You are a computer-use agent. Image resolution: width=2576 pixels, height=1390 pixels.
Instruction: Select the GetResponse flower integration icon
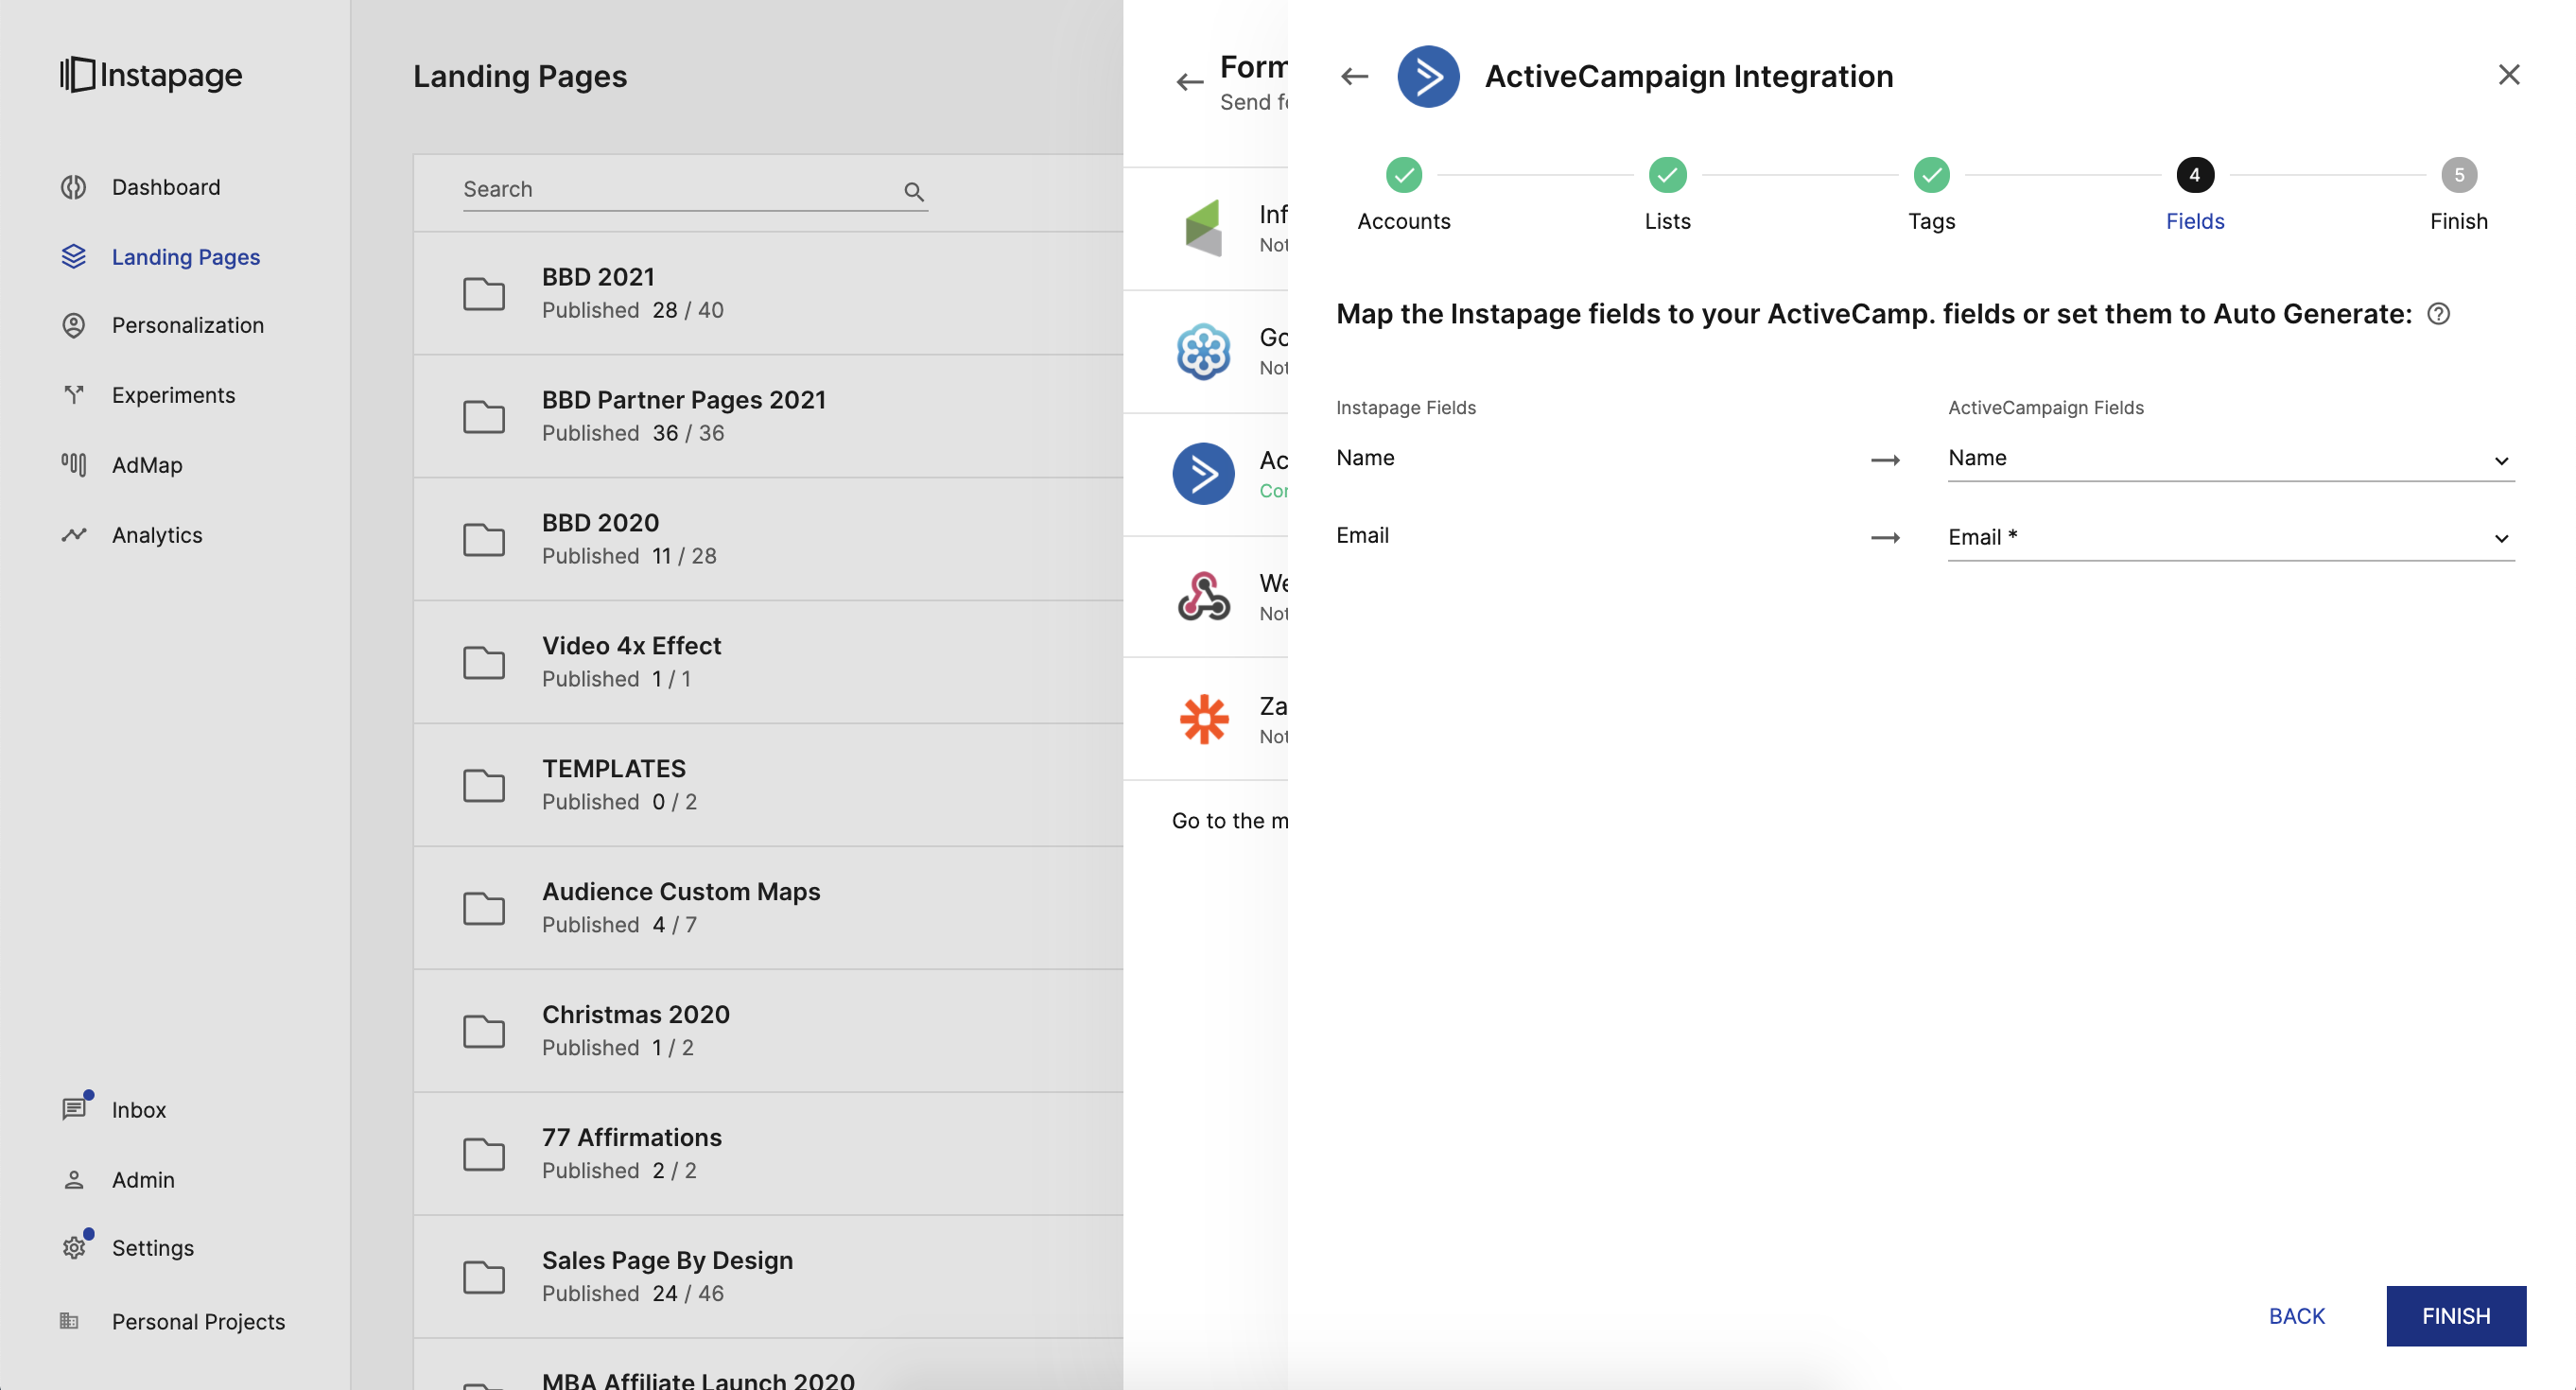tap(1203, 351)
